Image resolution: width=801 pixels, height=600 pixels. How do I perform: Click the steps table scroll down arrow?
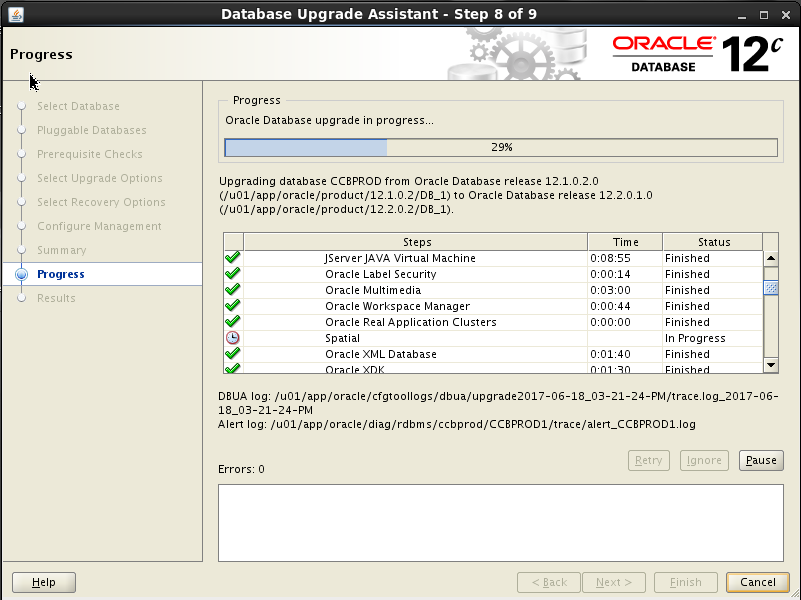771,365
